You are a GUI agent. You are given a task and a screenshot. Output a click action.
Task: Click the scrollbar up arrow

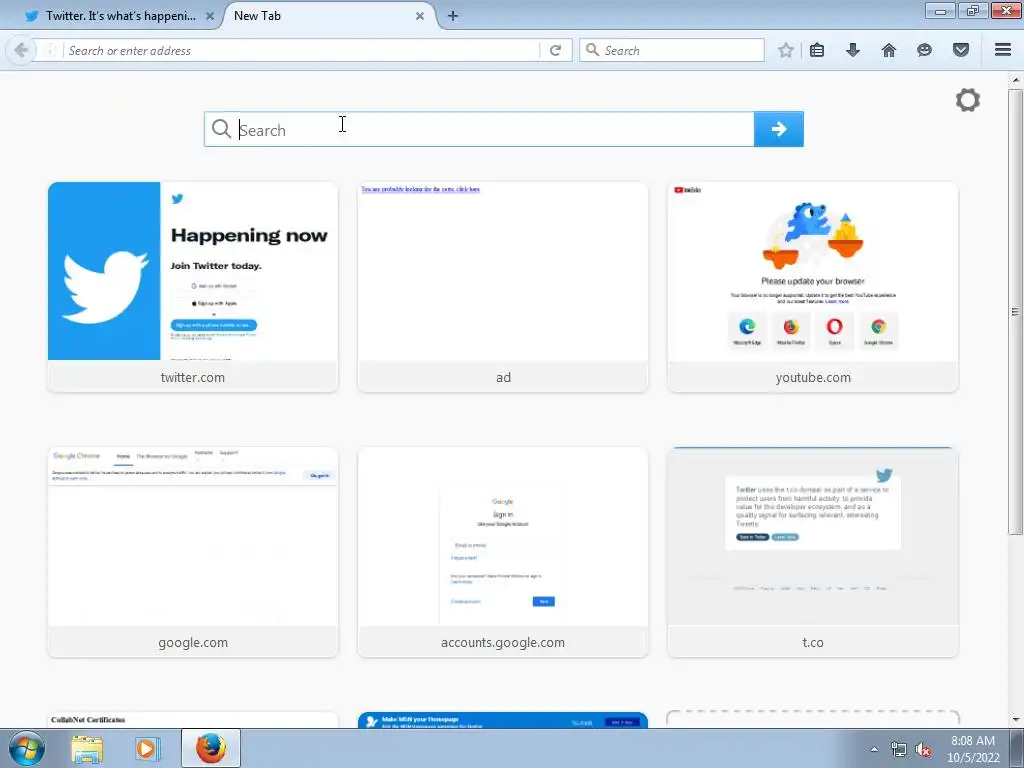[x=1015, y=80]
